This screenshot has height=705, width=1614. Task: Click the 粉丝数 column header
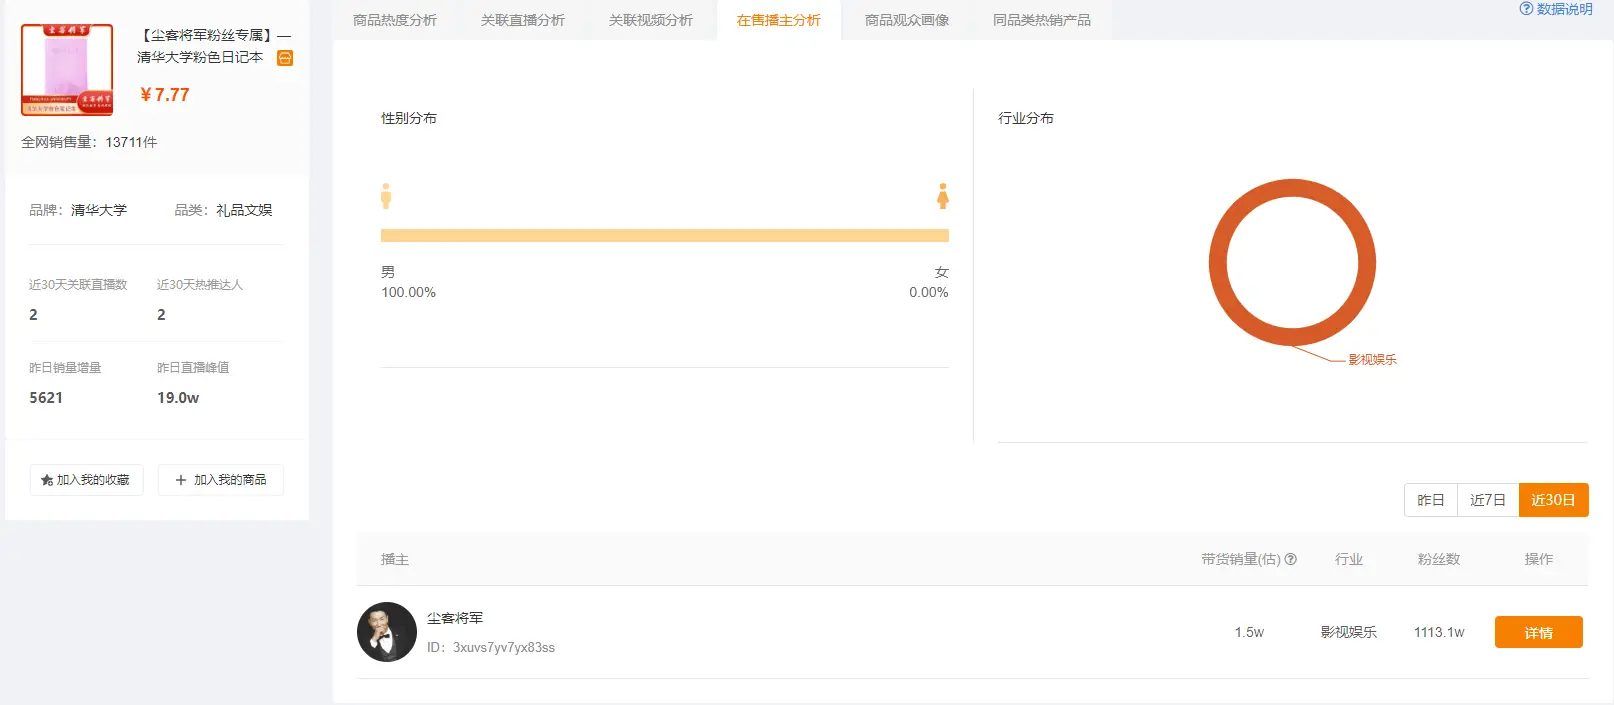point(1439,559)
